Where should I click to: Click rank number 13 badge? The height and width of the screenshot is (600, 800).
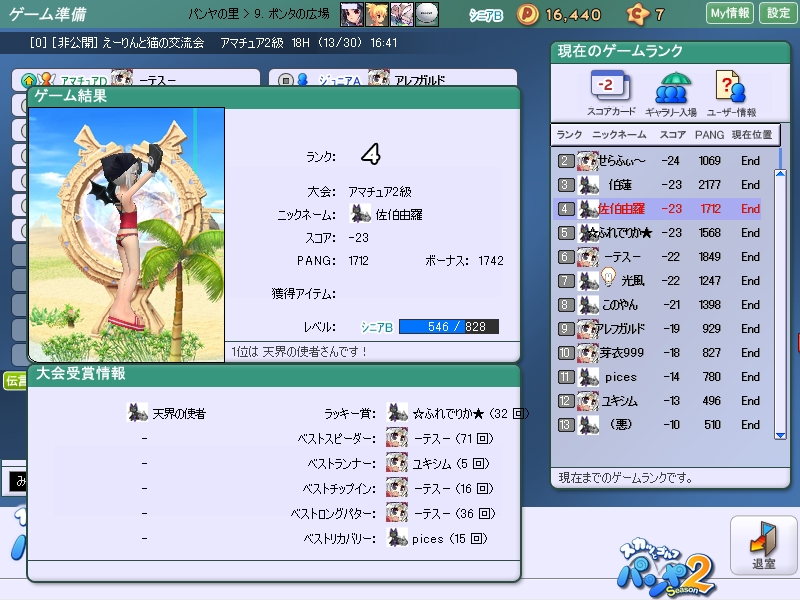(x=566, y=424)
